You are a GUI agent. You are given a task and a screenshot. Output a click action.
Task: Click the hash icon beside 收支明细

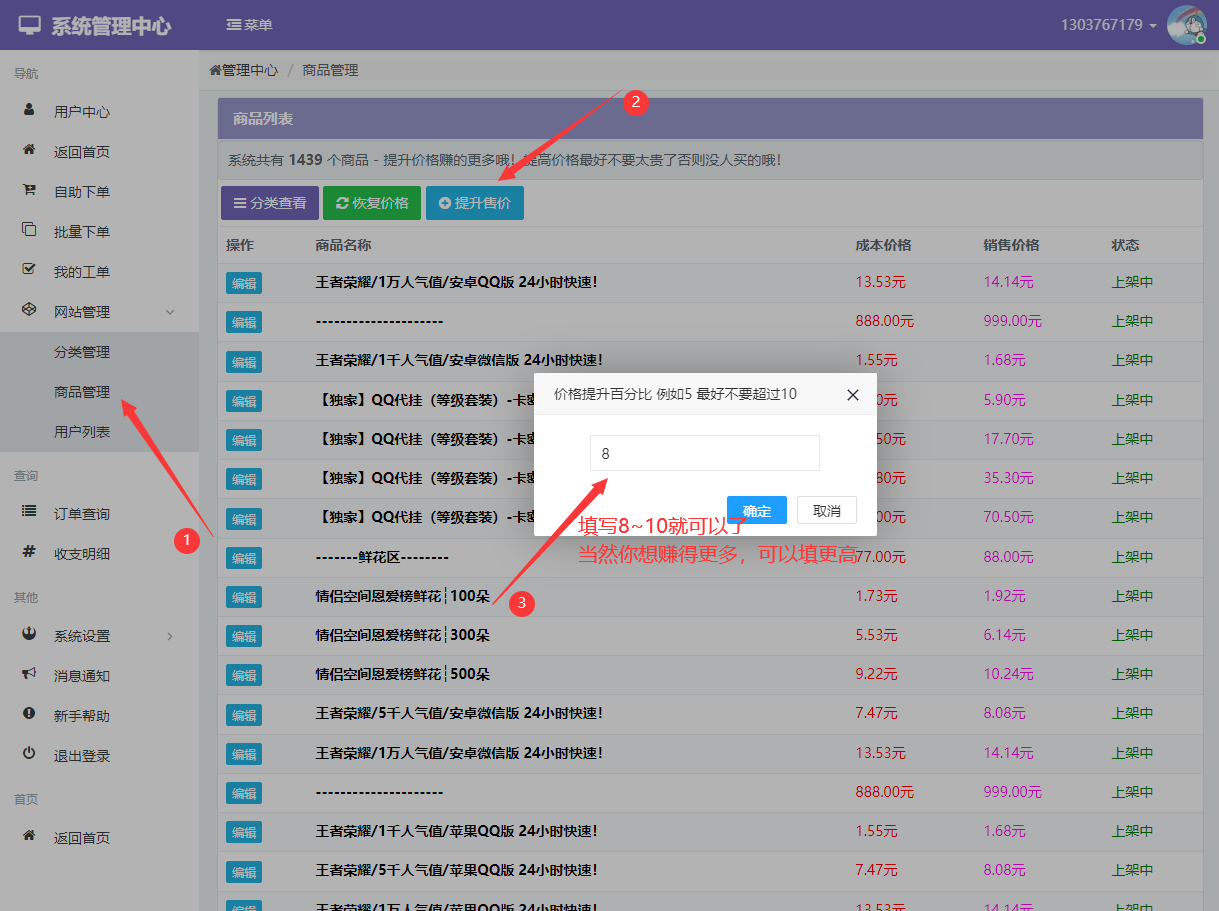point(29,552)
